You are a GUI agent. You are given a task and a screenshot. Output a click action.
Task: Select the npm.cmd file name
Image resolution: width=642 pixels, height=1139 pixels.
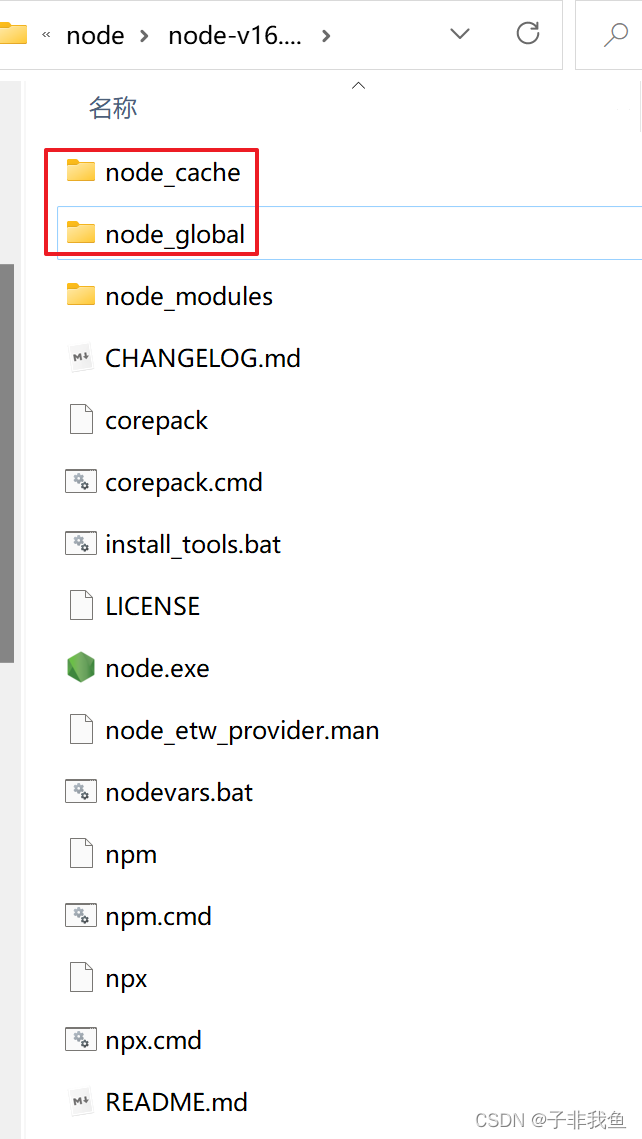tap(158, 917)
